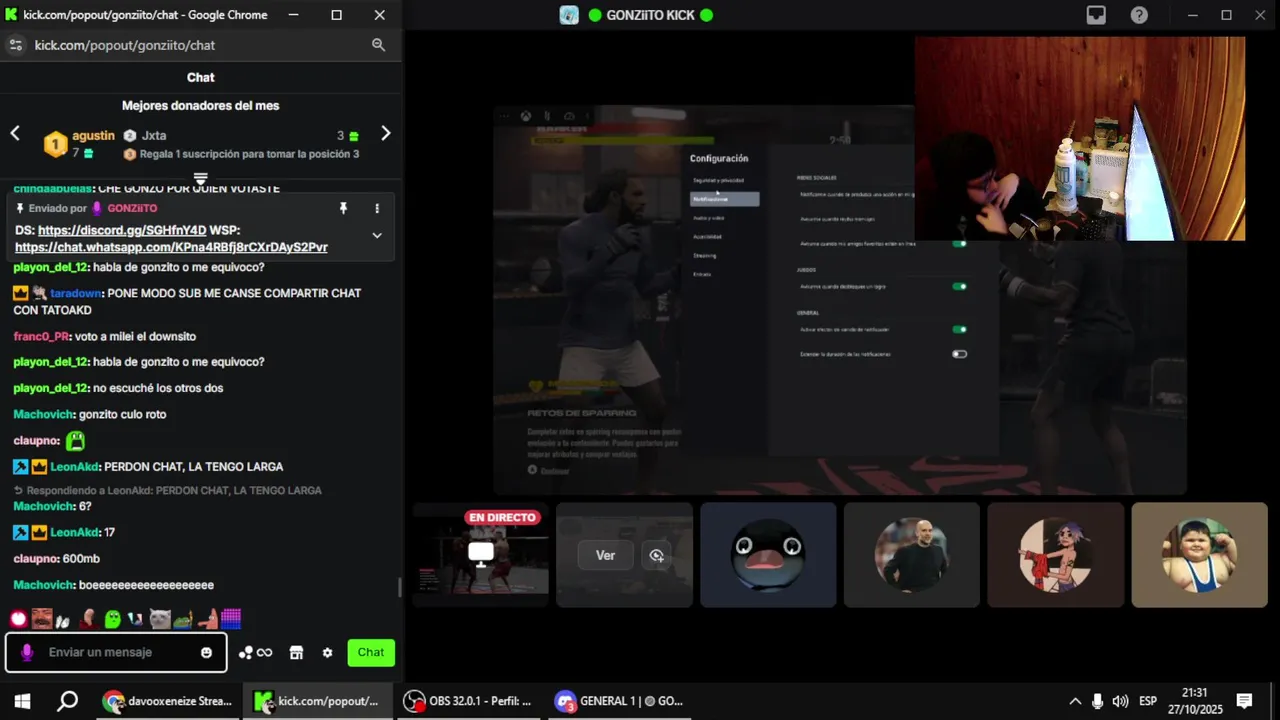This screenshot has height=720, width=1280.
Task: Select the grey cat emote in quick row
Action: click(160, 619)
